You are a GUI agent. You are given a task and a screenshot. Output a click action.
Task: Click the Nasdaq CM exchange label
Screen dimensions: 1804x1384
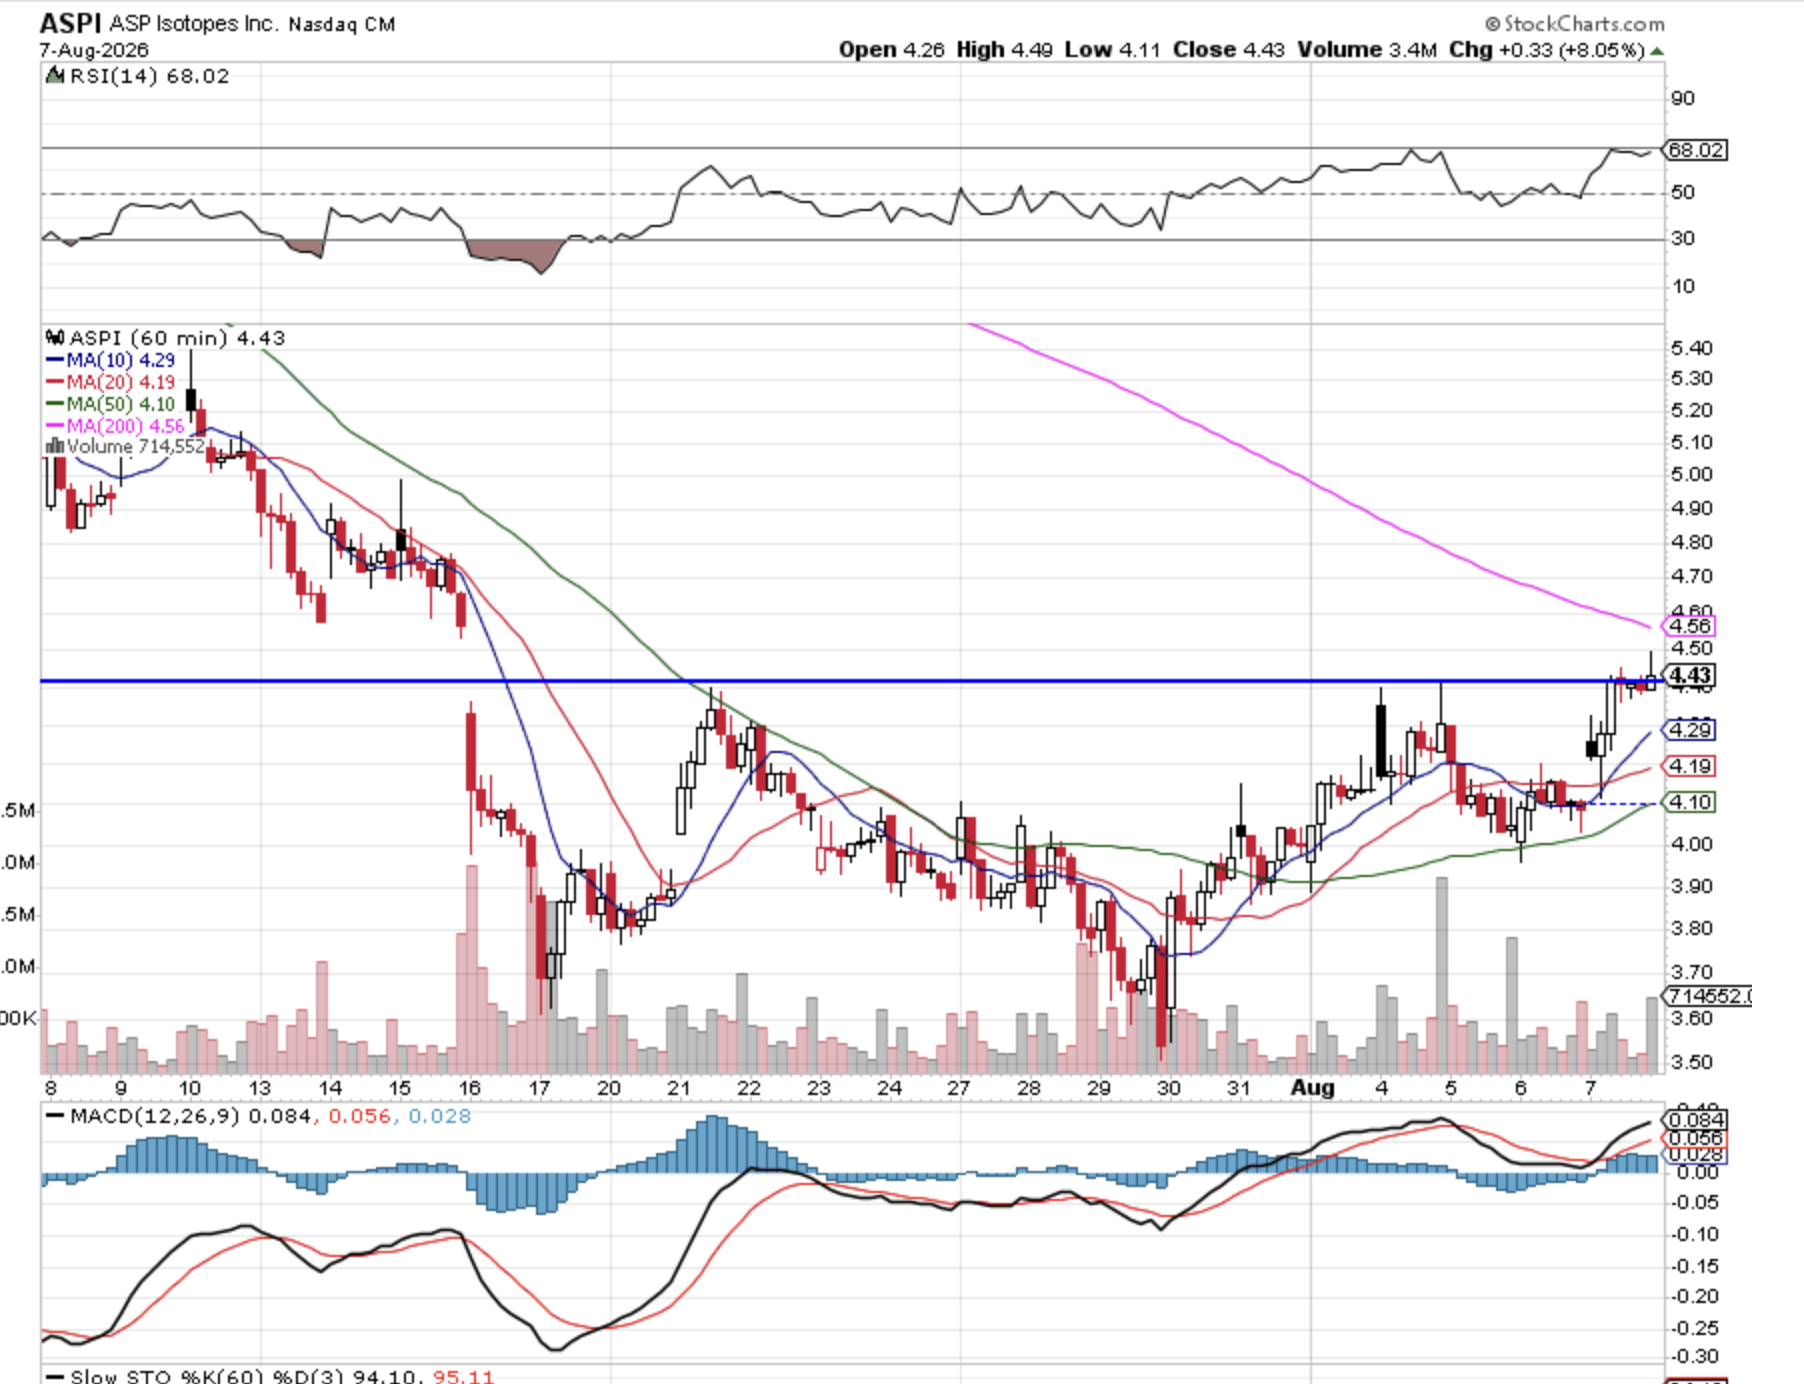[341, 24]
